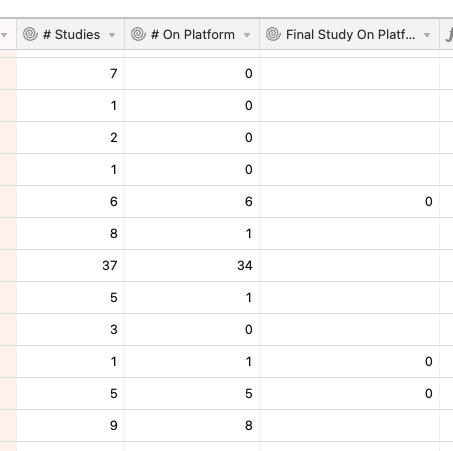Click the cell showing 34 on platform
The width and height of the screenshot is (453, 451).
[x=192, y=266]
